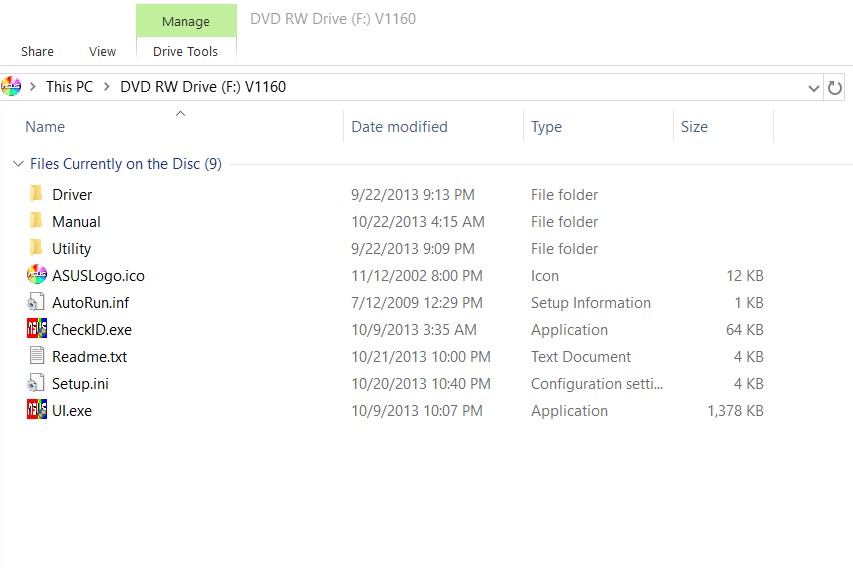Click the Configuration setti... type cell
853x568 pixels.
[x=597, y=384]
